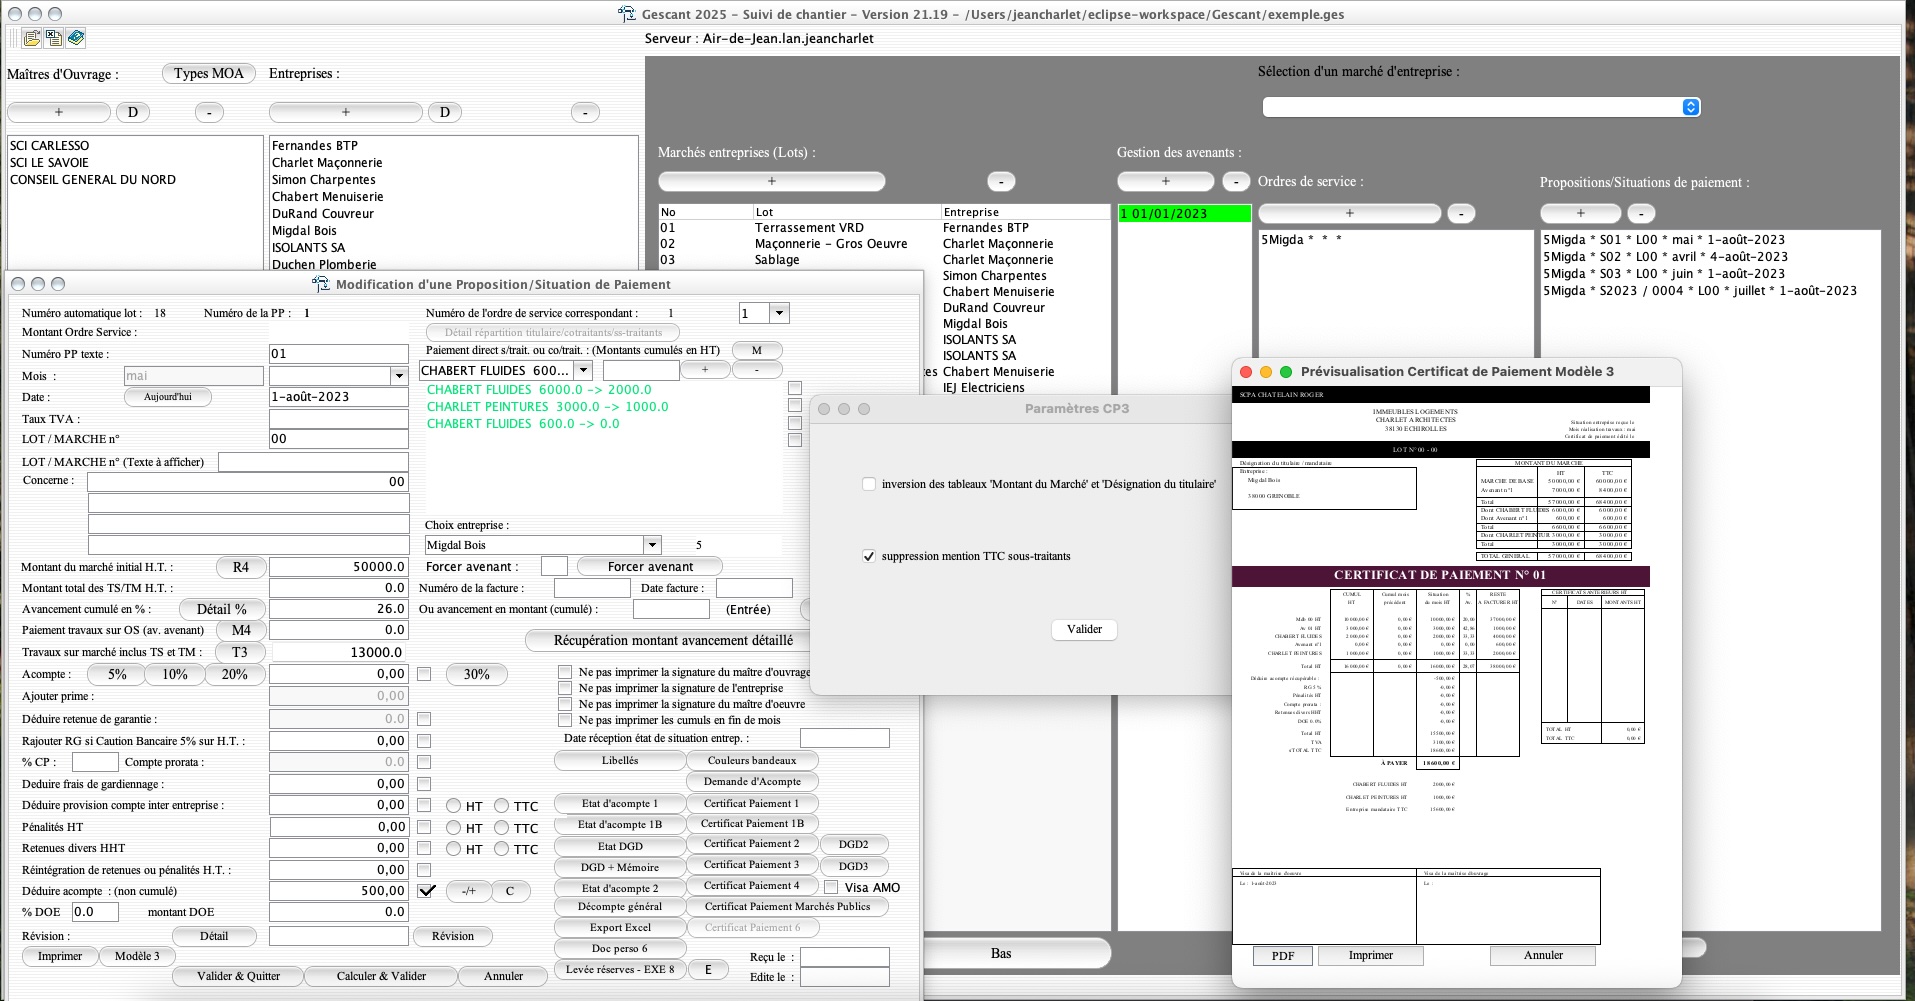Click the Montant du marché initial H.T. field
Image resolution: width=1915 pixels, height=1001 pixels.
(x=338, y=567)
